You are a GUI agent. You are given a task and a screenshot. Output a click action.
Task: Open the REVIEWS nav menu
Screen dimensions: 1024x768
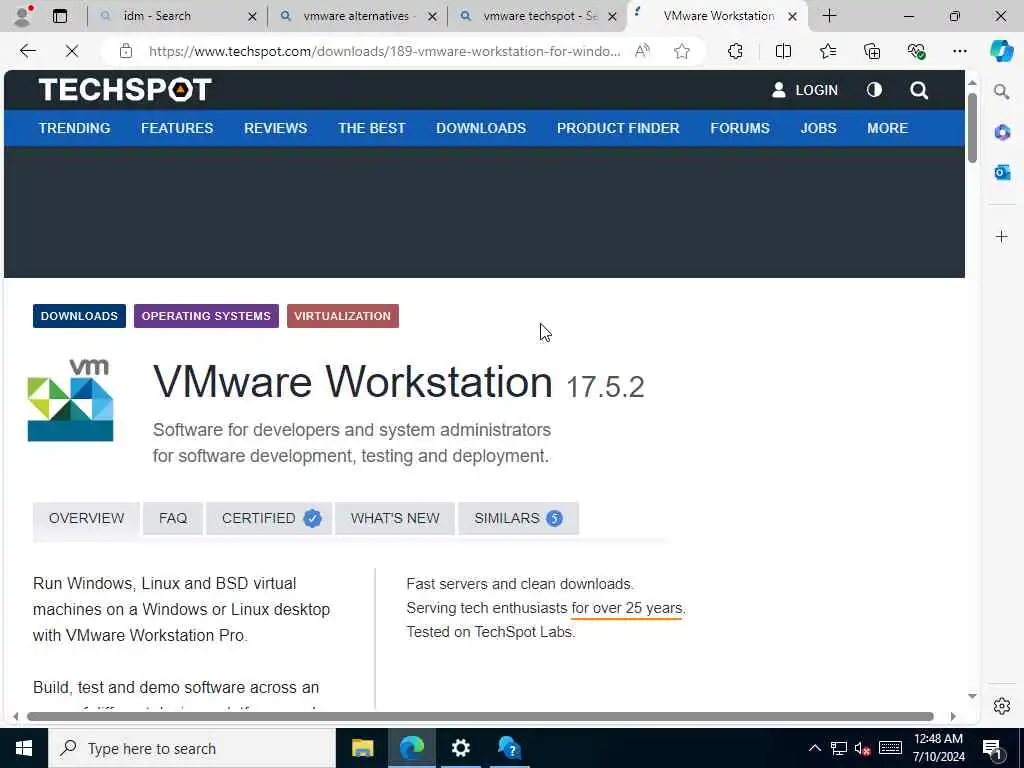[x=276, y=128]
